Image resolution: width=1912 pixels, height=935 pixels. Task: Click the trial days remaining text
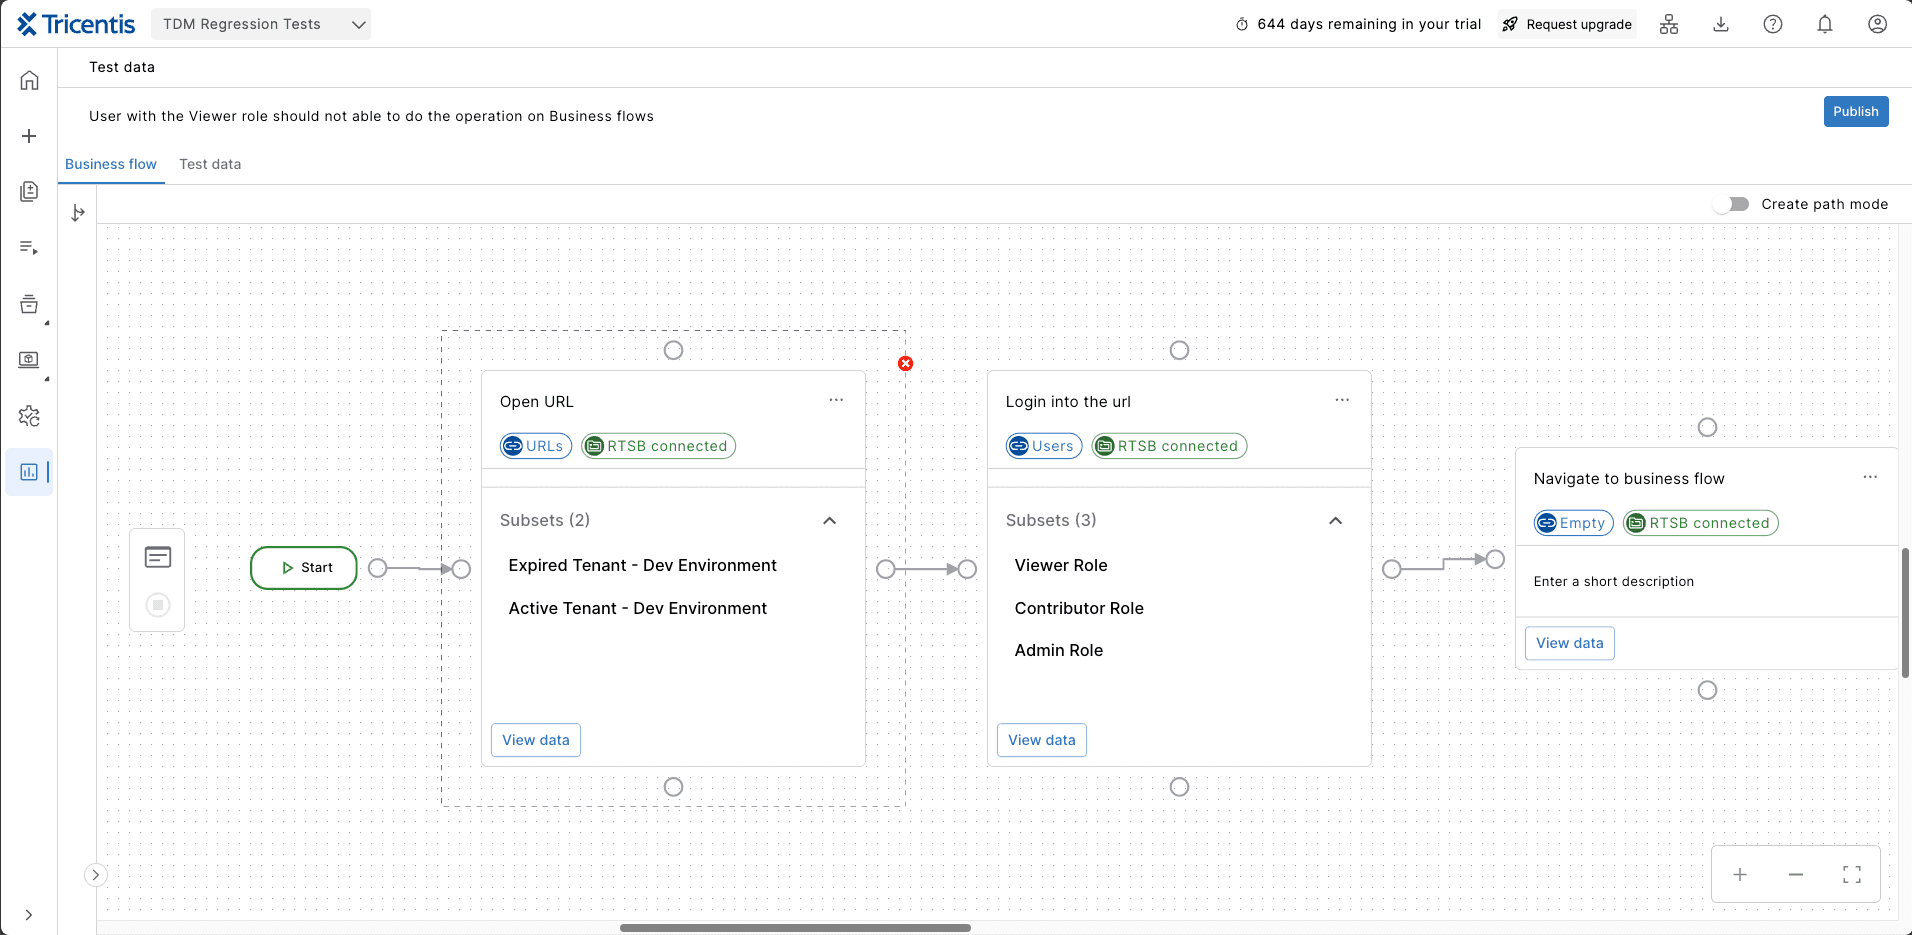(x=1369, y=24)
